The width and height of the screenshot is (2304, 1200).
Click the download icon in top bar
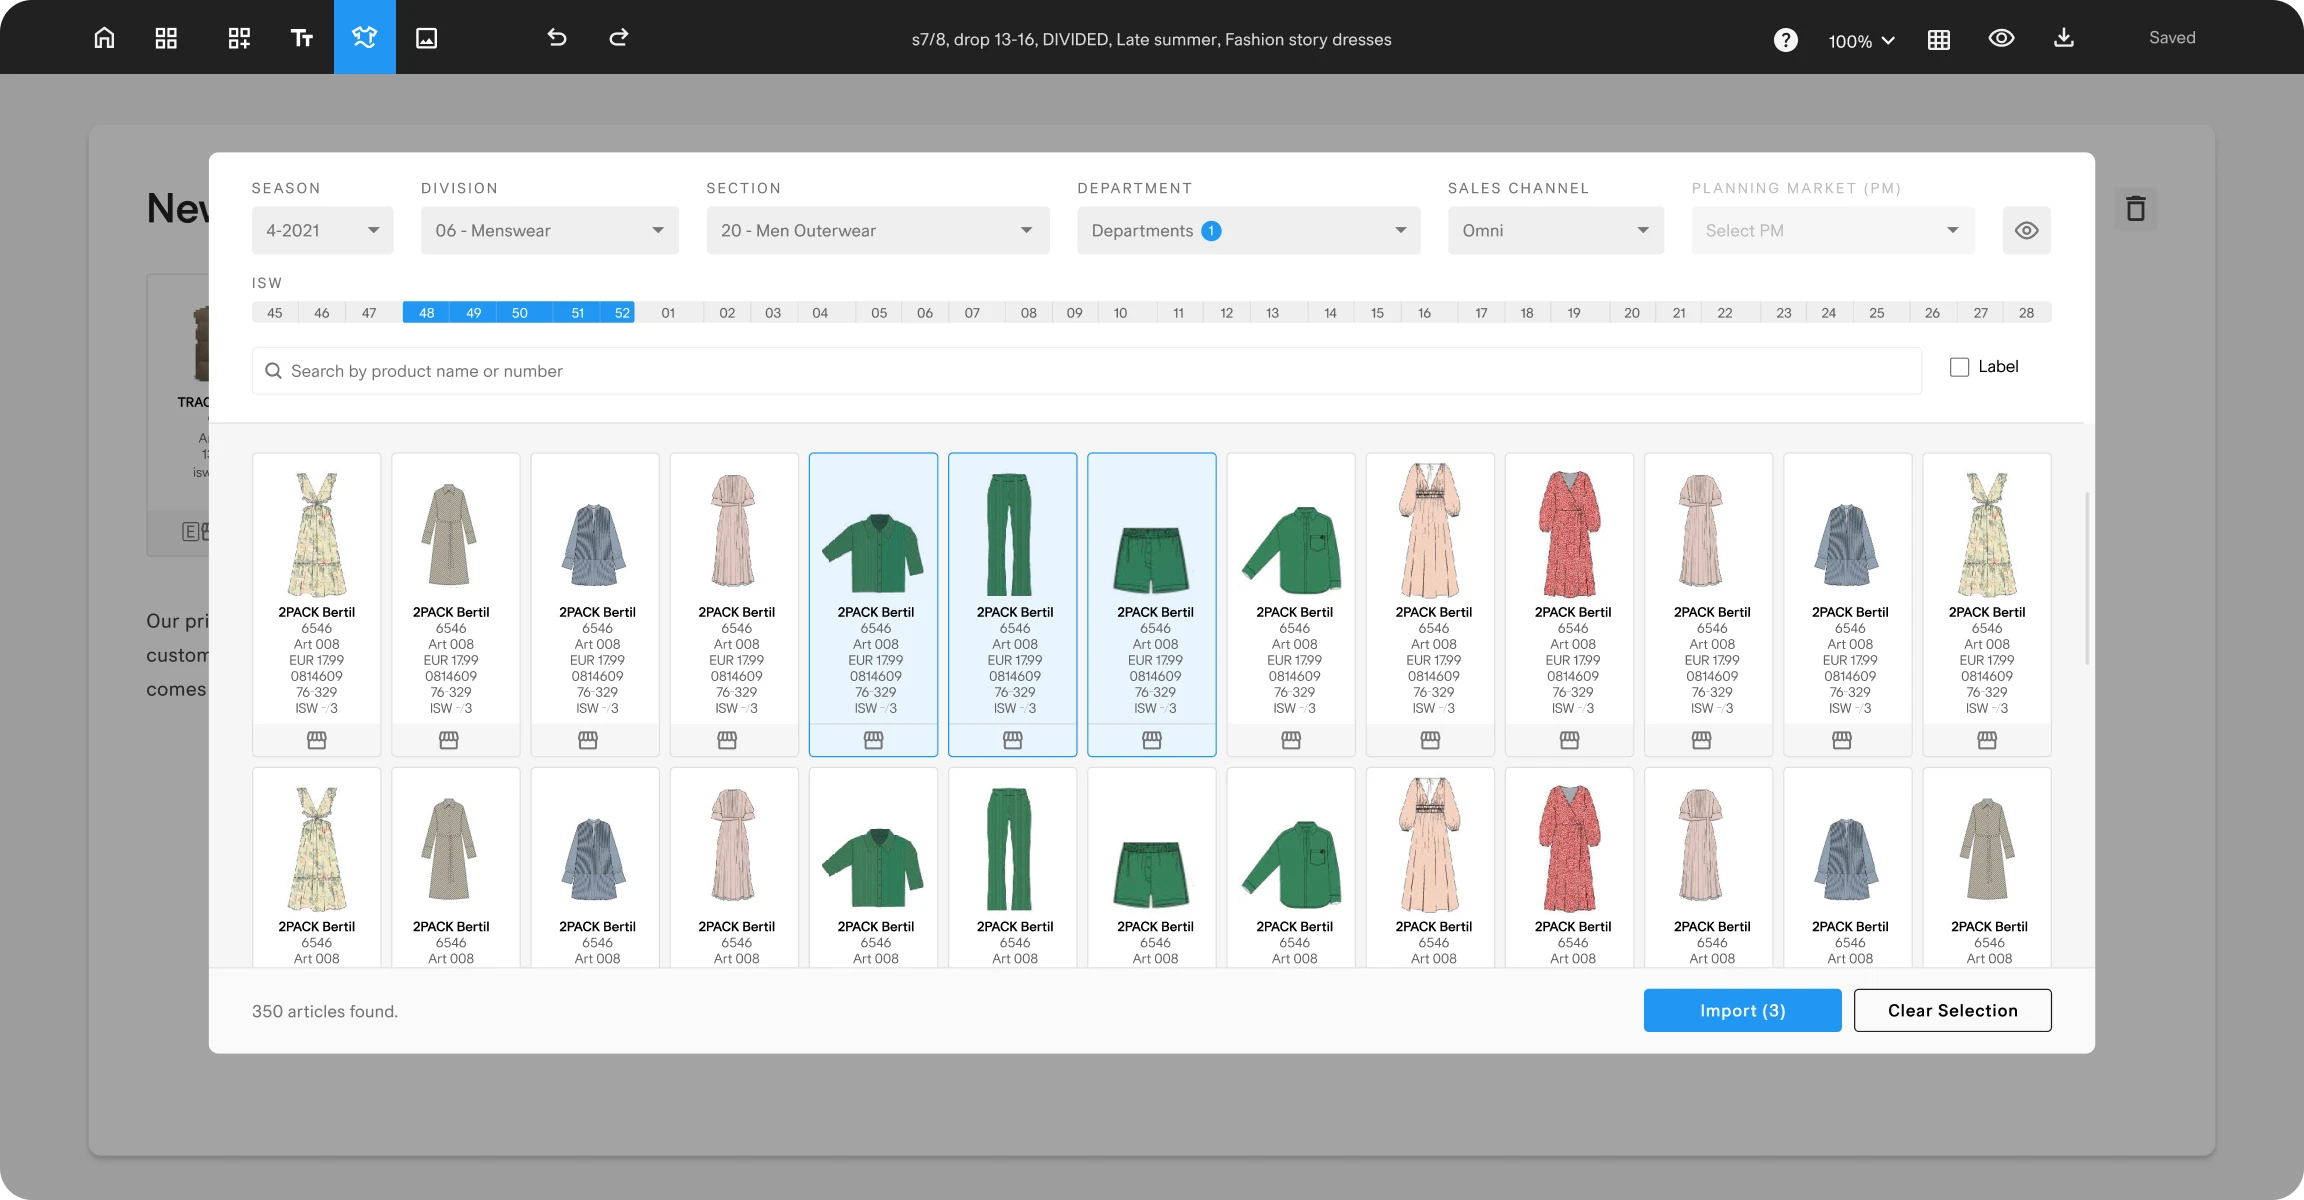(x=2064, y=38)
